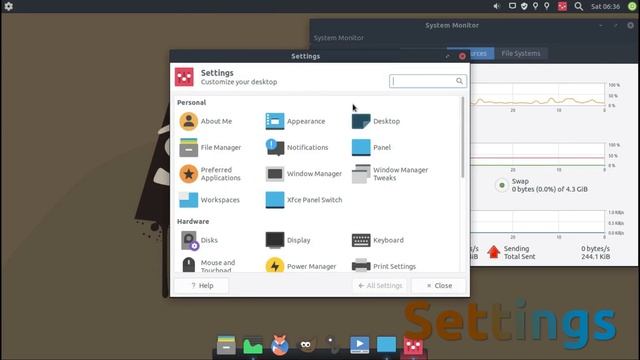Click the Settings header app icon

tap(184, 77)
